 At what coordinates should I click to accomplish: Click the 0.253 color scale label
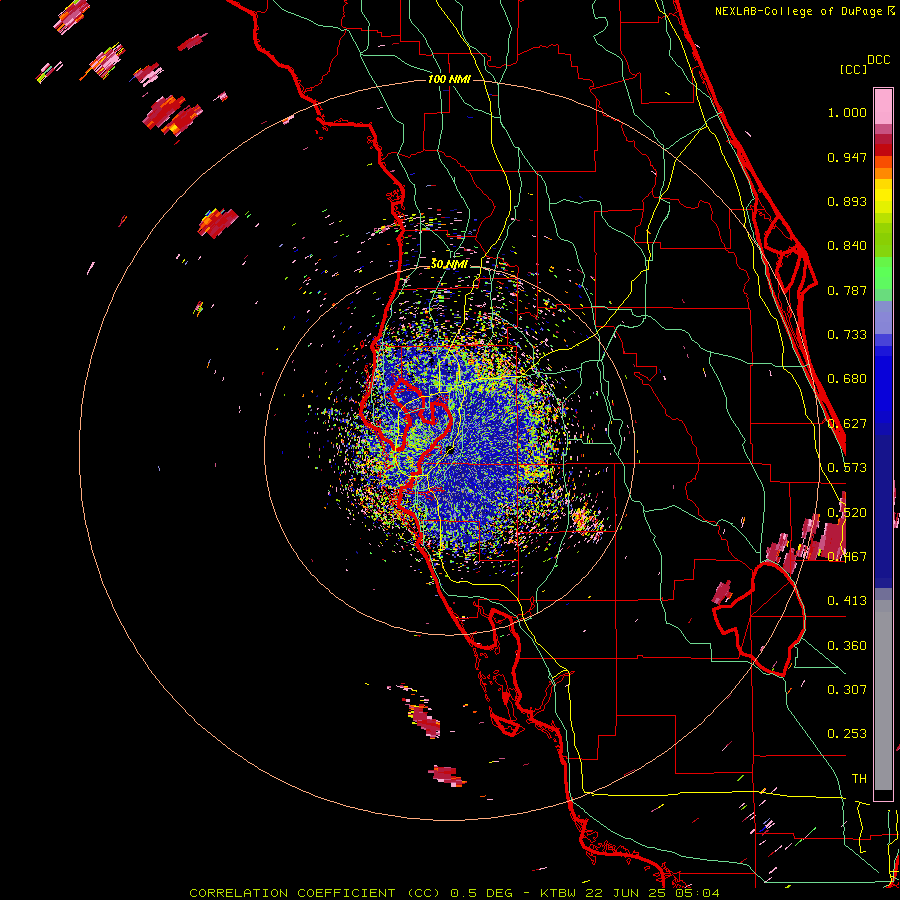click(x=847, y=734)
